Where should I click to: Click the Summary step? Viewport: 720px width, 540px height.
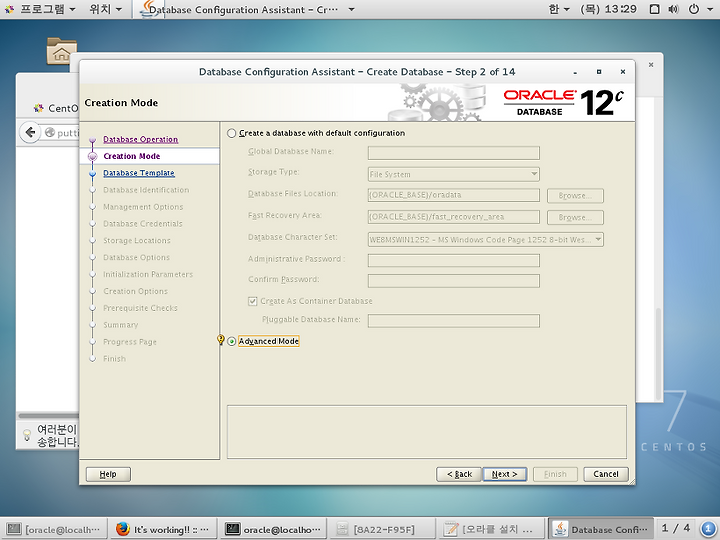pyautogui.click(x=120, y=325)
